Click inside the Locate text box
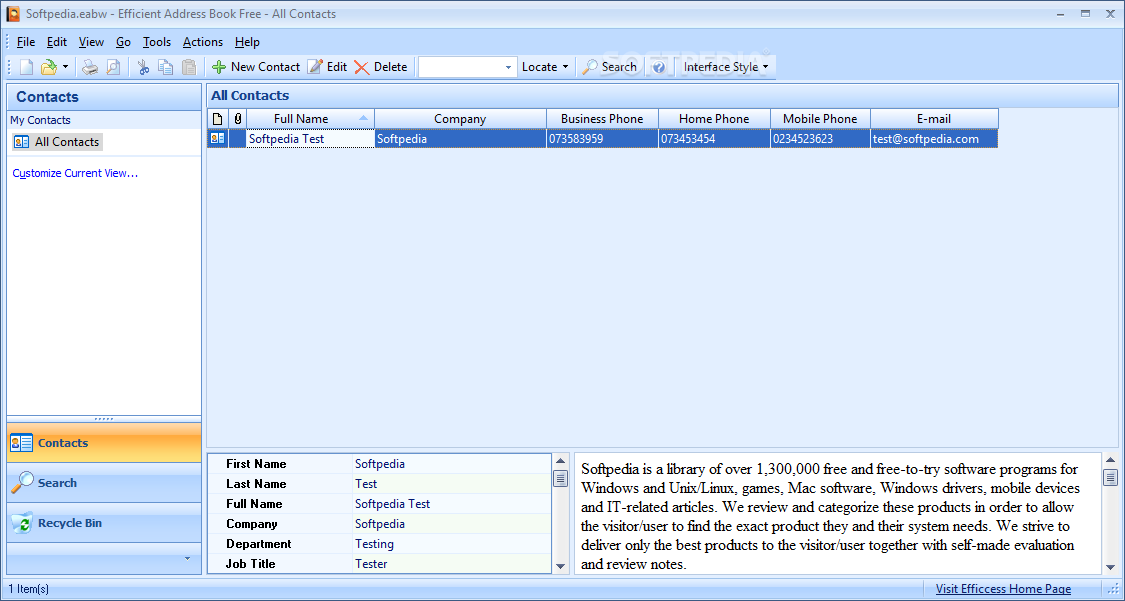The image size is (1125, 601). pyautogui.click(x=461, y=67)
